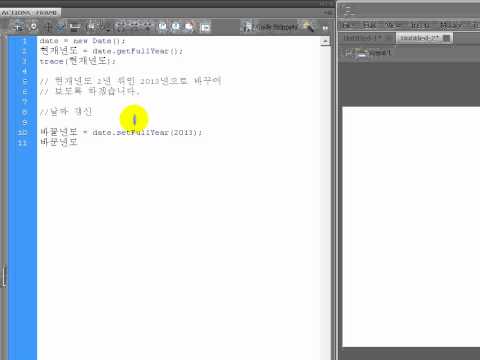Open Debug Options
The width and height of the screenshot is (480, 360).
(106, 27)
